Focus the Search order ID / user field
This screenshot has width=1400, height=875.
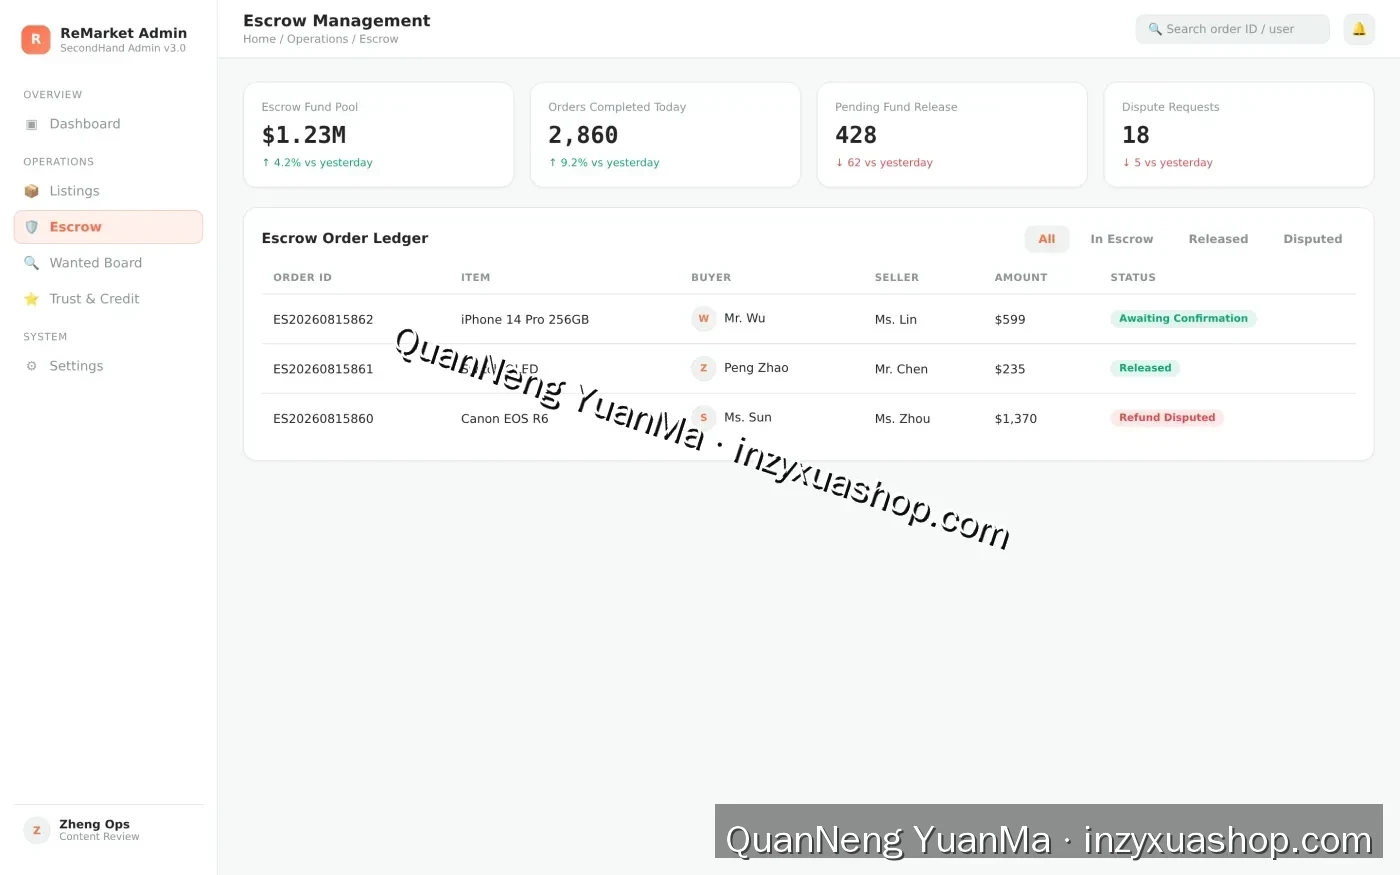(1232, 29)
